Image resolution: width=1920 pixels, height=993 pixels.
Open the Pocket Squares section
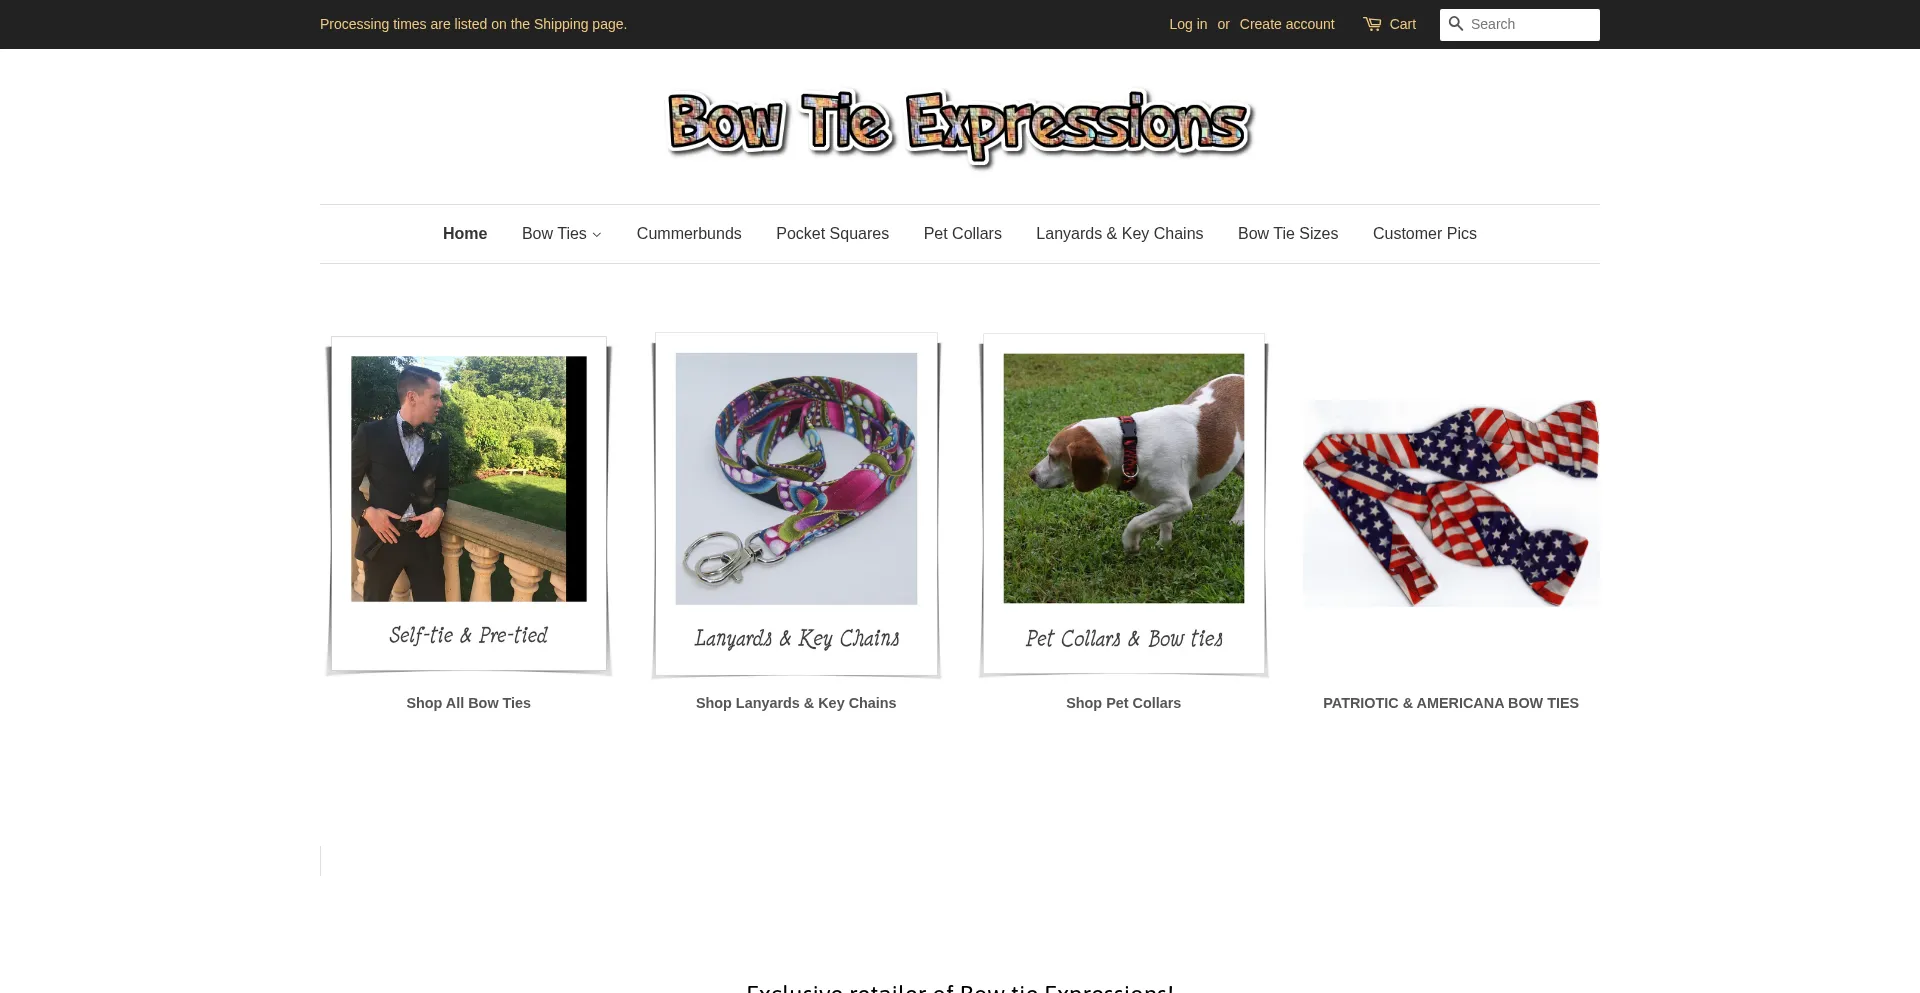(832, 234)
